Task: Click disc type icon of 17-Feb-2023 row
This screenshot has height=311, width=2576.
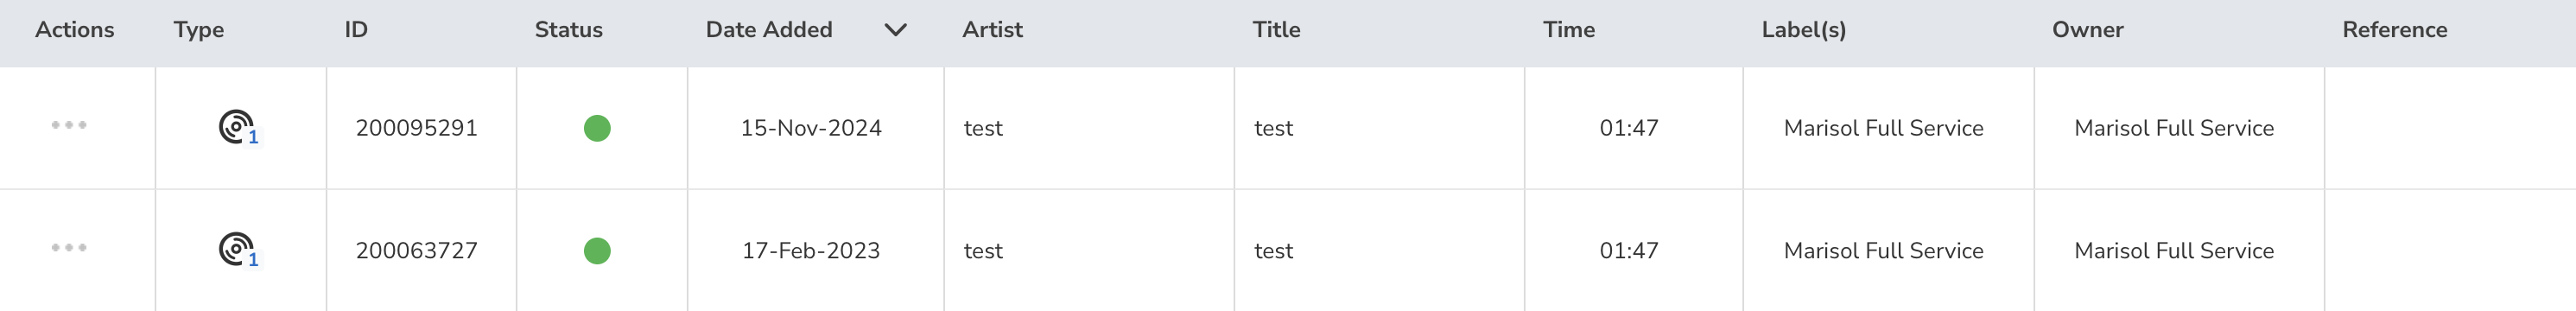Action: pos(238,249)
